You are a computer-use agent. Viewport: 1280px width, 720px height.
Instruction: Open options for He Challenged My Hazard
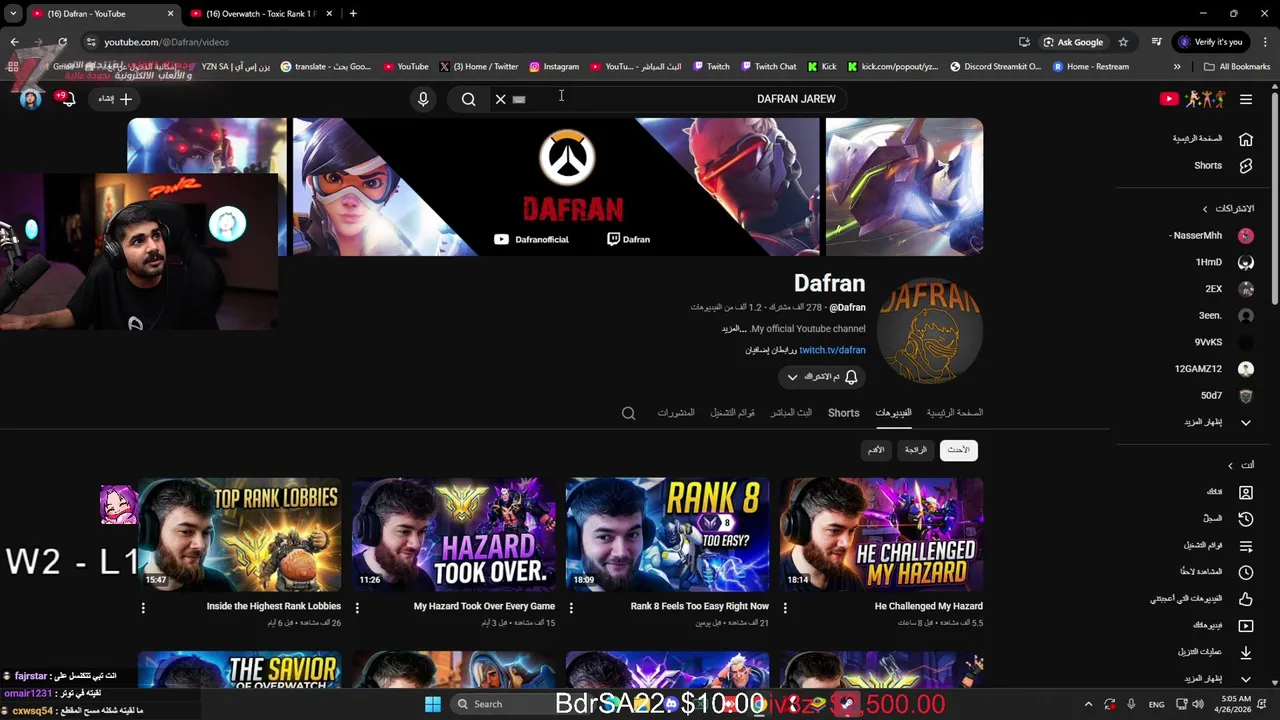tap(785, 607)
